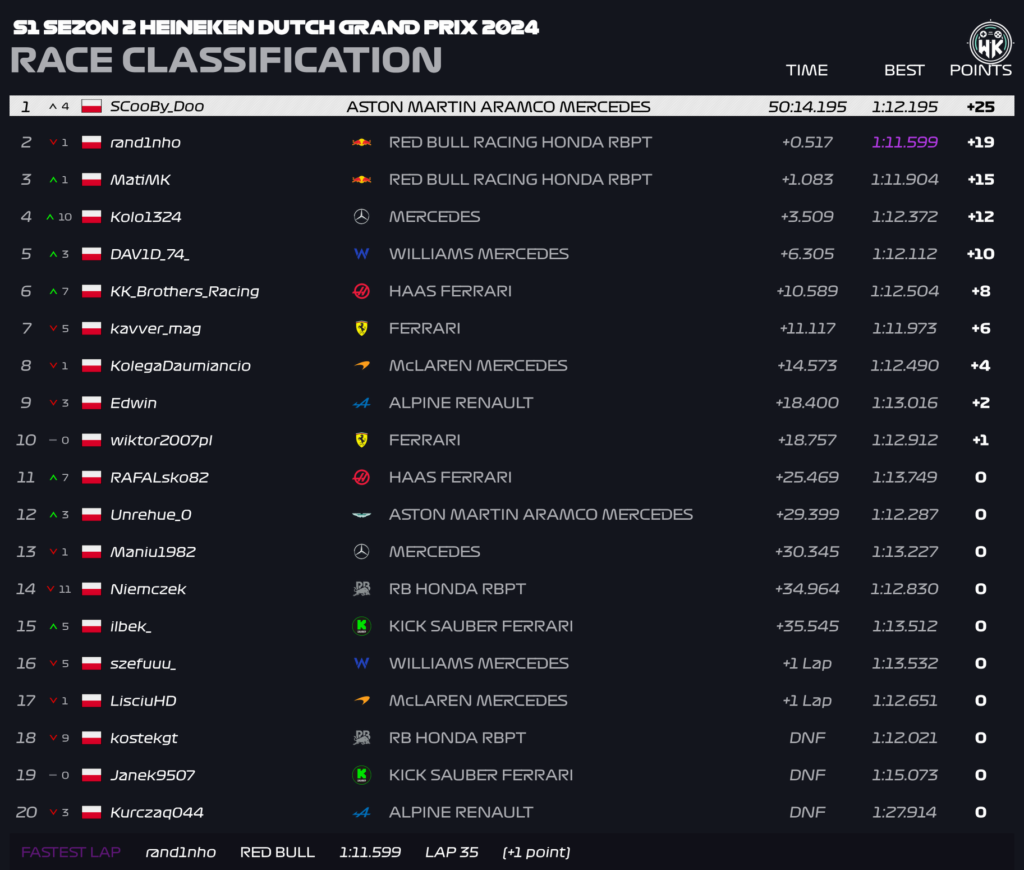Click the Red Bull logo next to rand1nho
Screen dimensions: 1024x870
click(x=361, y=142)
